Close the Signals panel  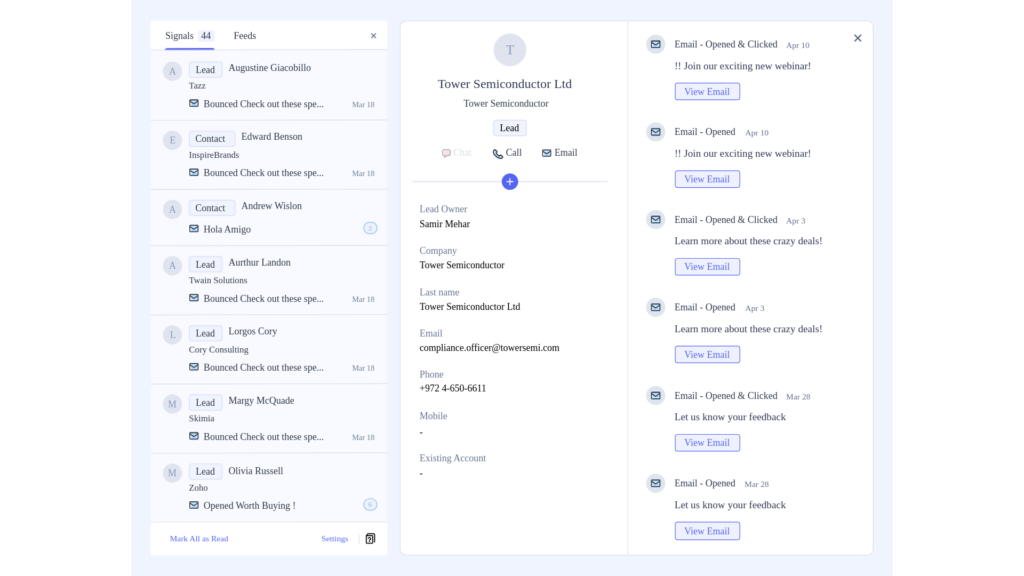tap(374, 36)
